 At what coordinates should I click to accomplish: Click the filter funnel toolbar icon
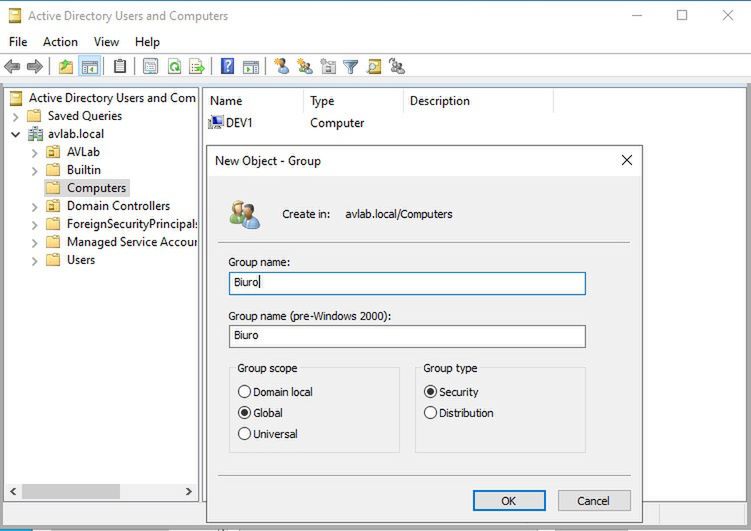click(x=351, y=67)
